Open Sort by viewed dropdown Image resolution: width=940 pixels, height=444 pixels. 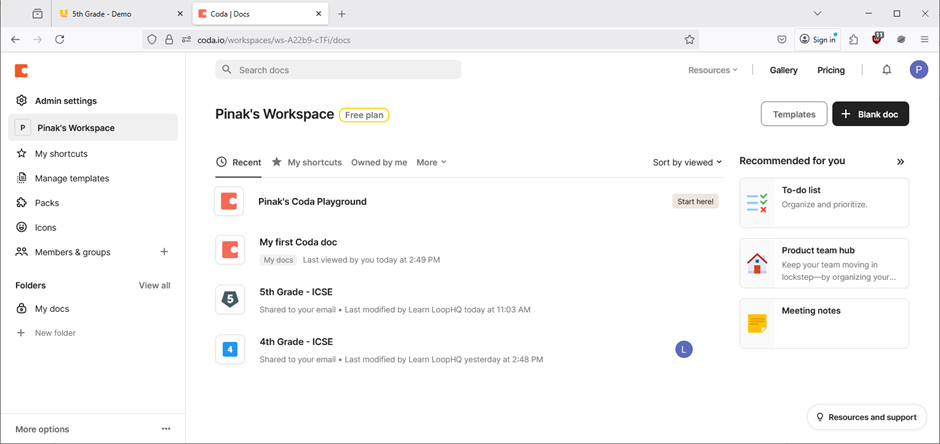point(688,162)
